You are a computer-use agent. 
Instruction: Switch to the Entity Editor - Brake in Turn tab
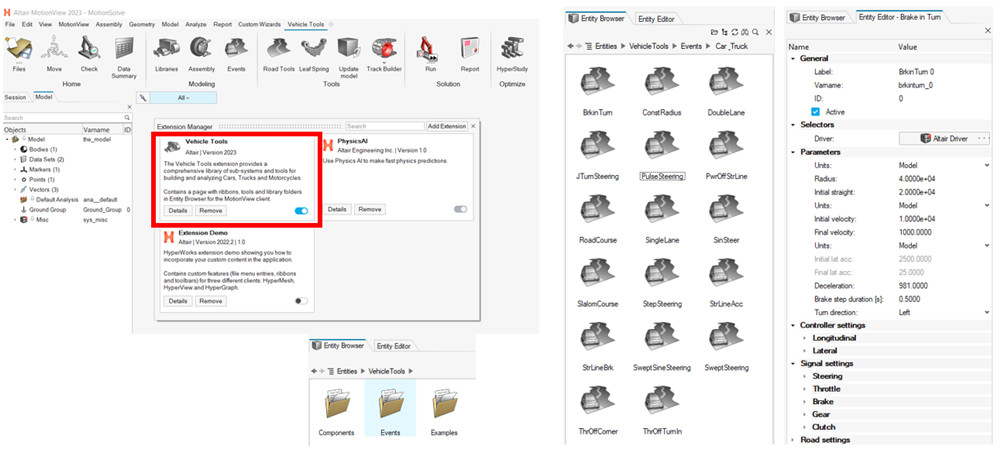point(899,18)
